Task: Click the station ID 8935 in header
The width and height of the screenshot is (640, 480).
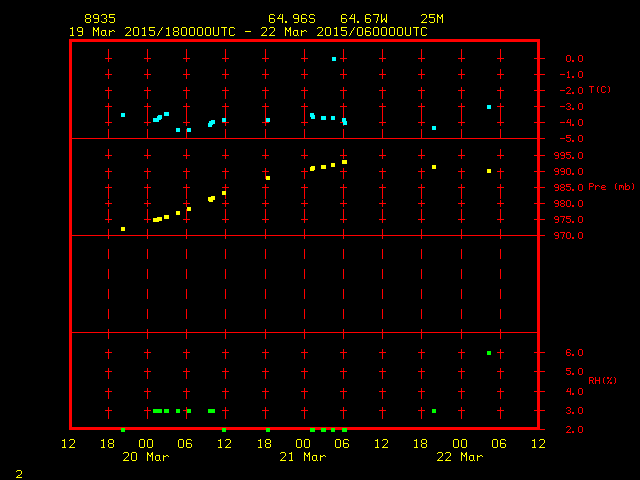Action: point(100,19)
